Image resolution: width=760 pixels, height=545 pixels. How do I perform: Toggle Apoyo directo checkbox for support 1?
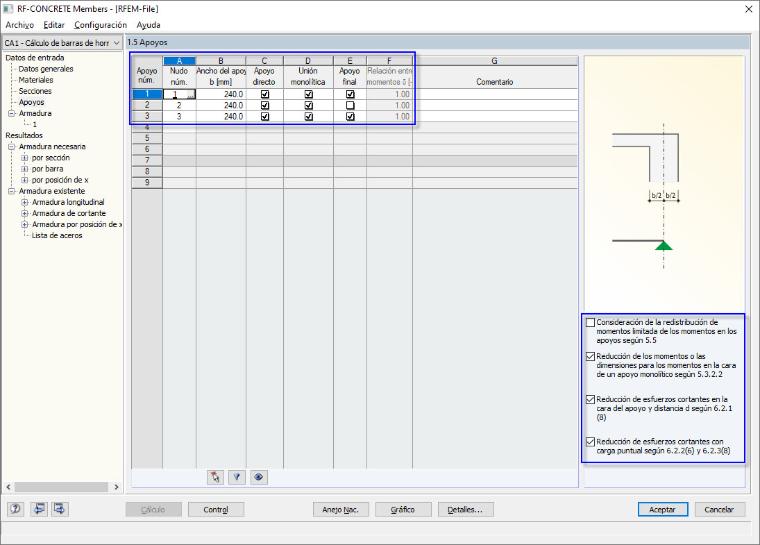pos(265,94)
